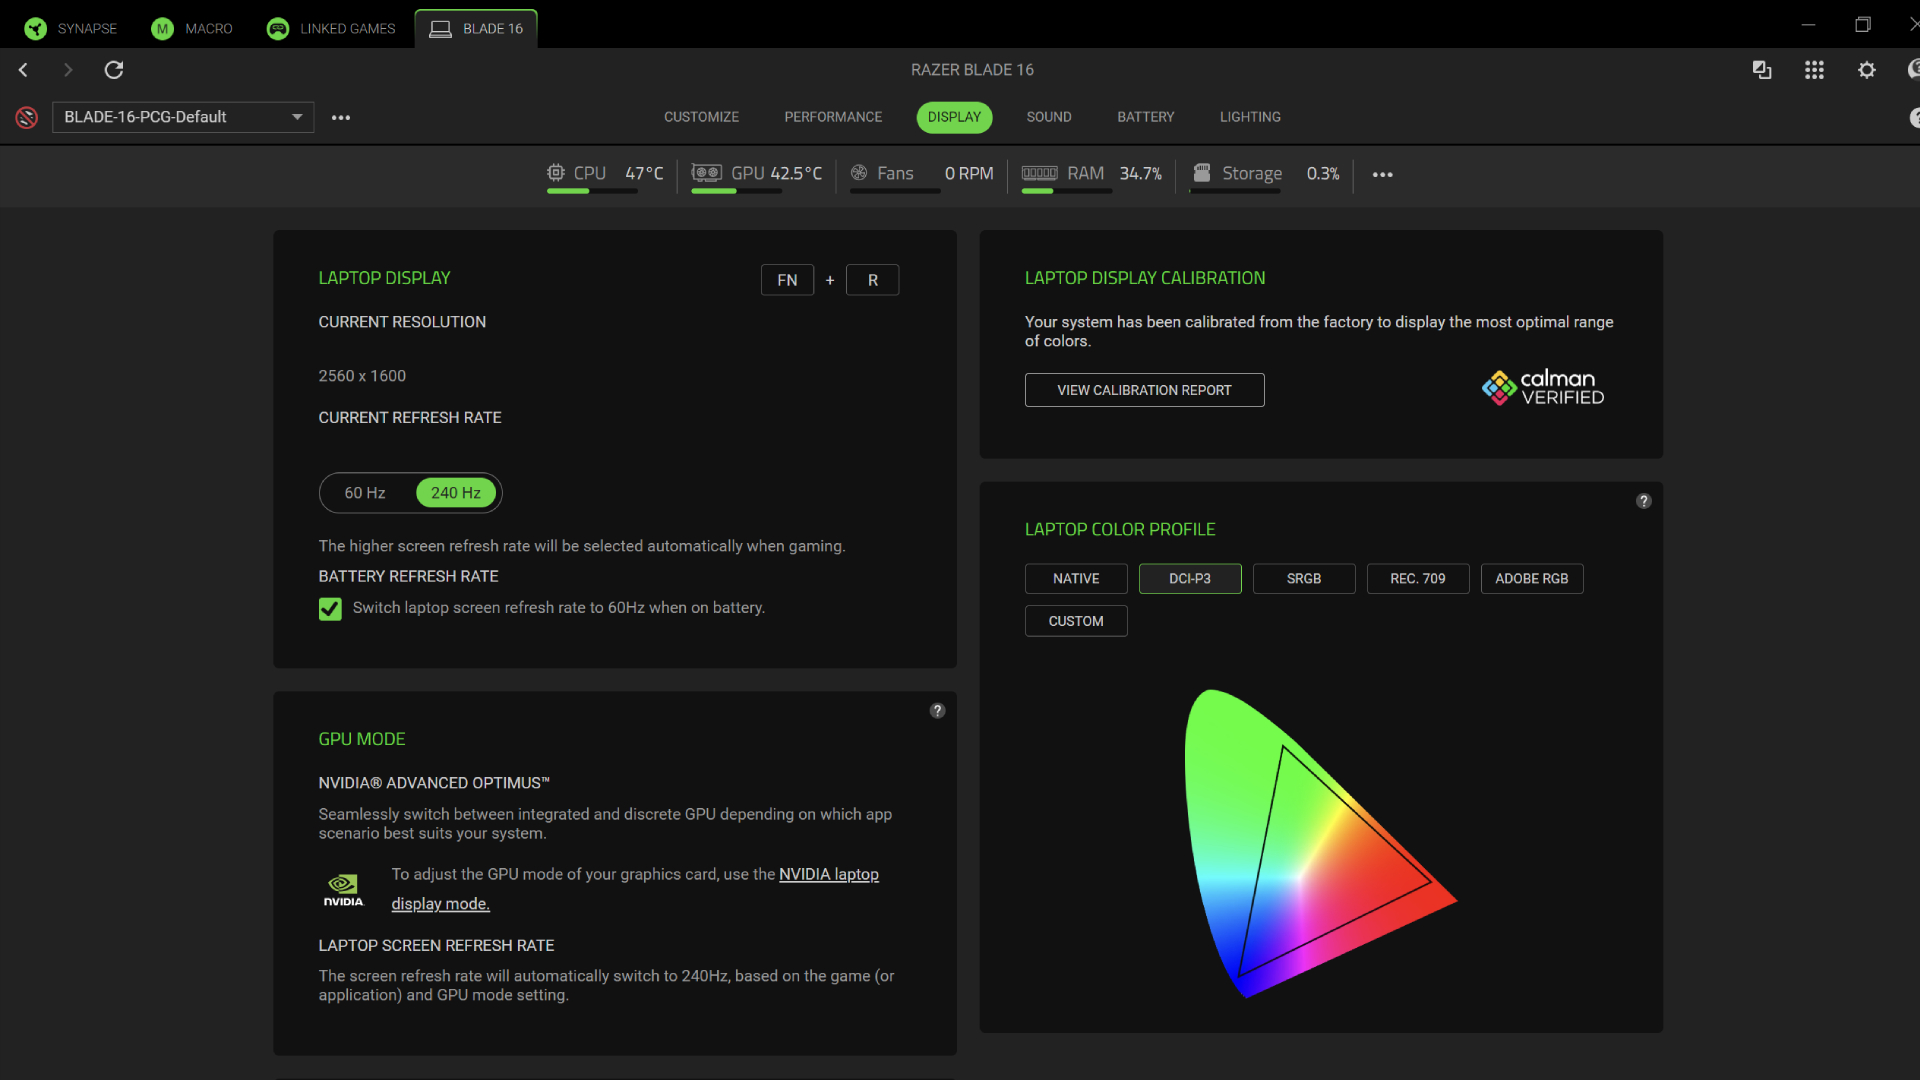The width and height of the screenshot is (1920, 1080).
Task: Click the GPU card icon
Action: click(707, 173)
